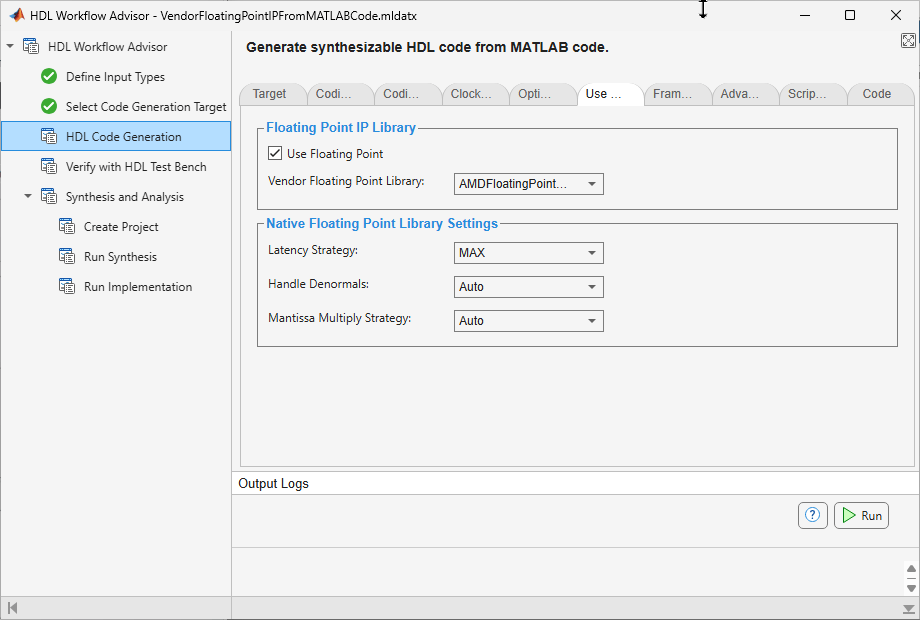Click the Handle Denormals label
The height and width of the screenshot is (620, 920).
click(319, 284)
